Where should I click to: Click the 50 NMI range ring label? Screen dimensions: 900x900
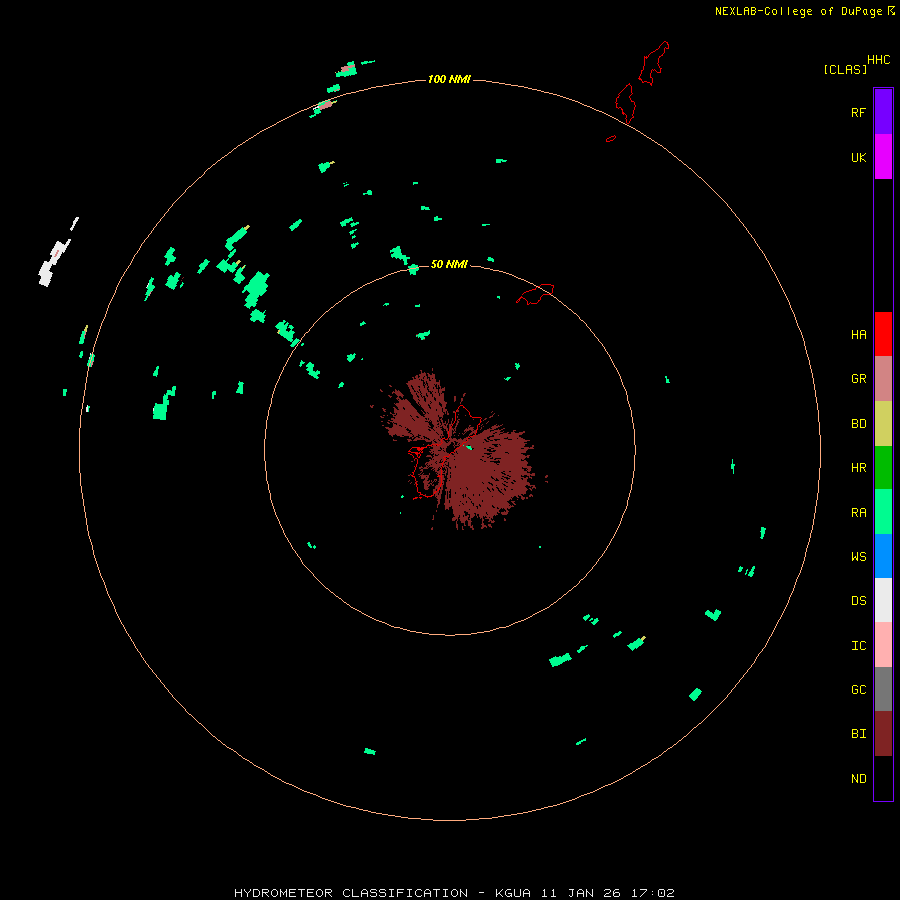[x=449, y=264]
